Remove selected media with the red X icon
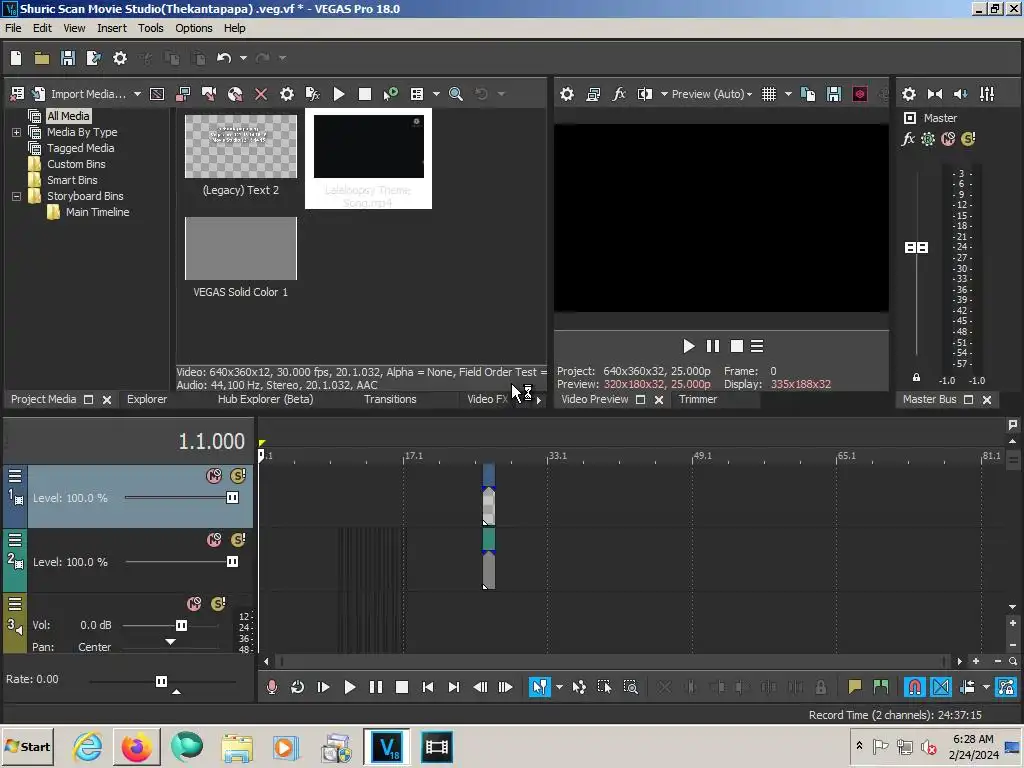Screen dimensions: 1024x768 click(x=261, y=94)
